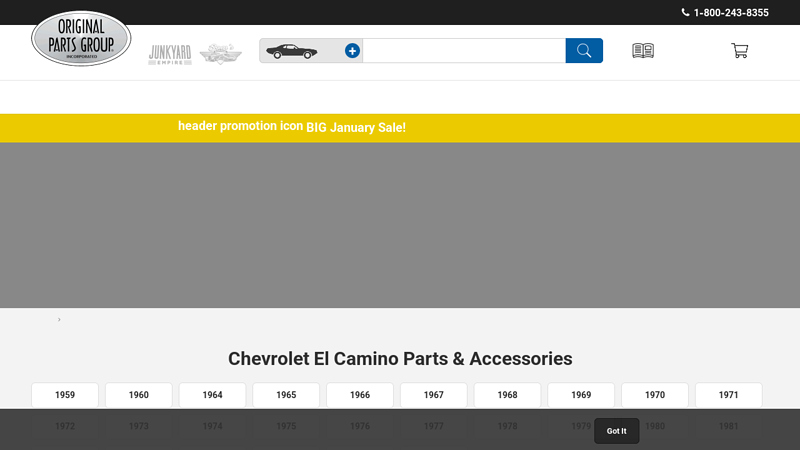Open the Junkyard Empire logo link
The height and width of the screenshot is (450, 800).
pyautogui.click(x=170, y=54)
